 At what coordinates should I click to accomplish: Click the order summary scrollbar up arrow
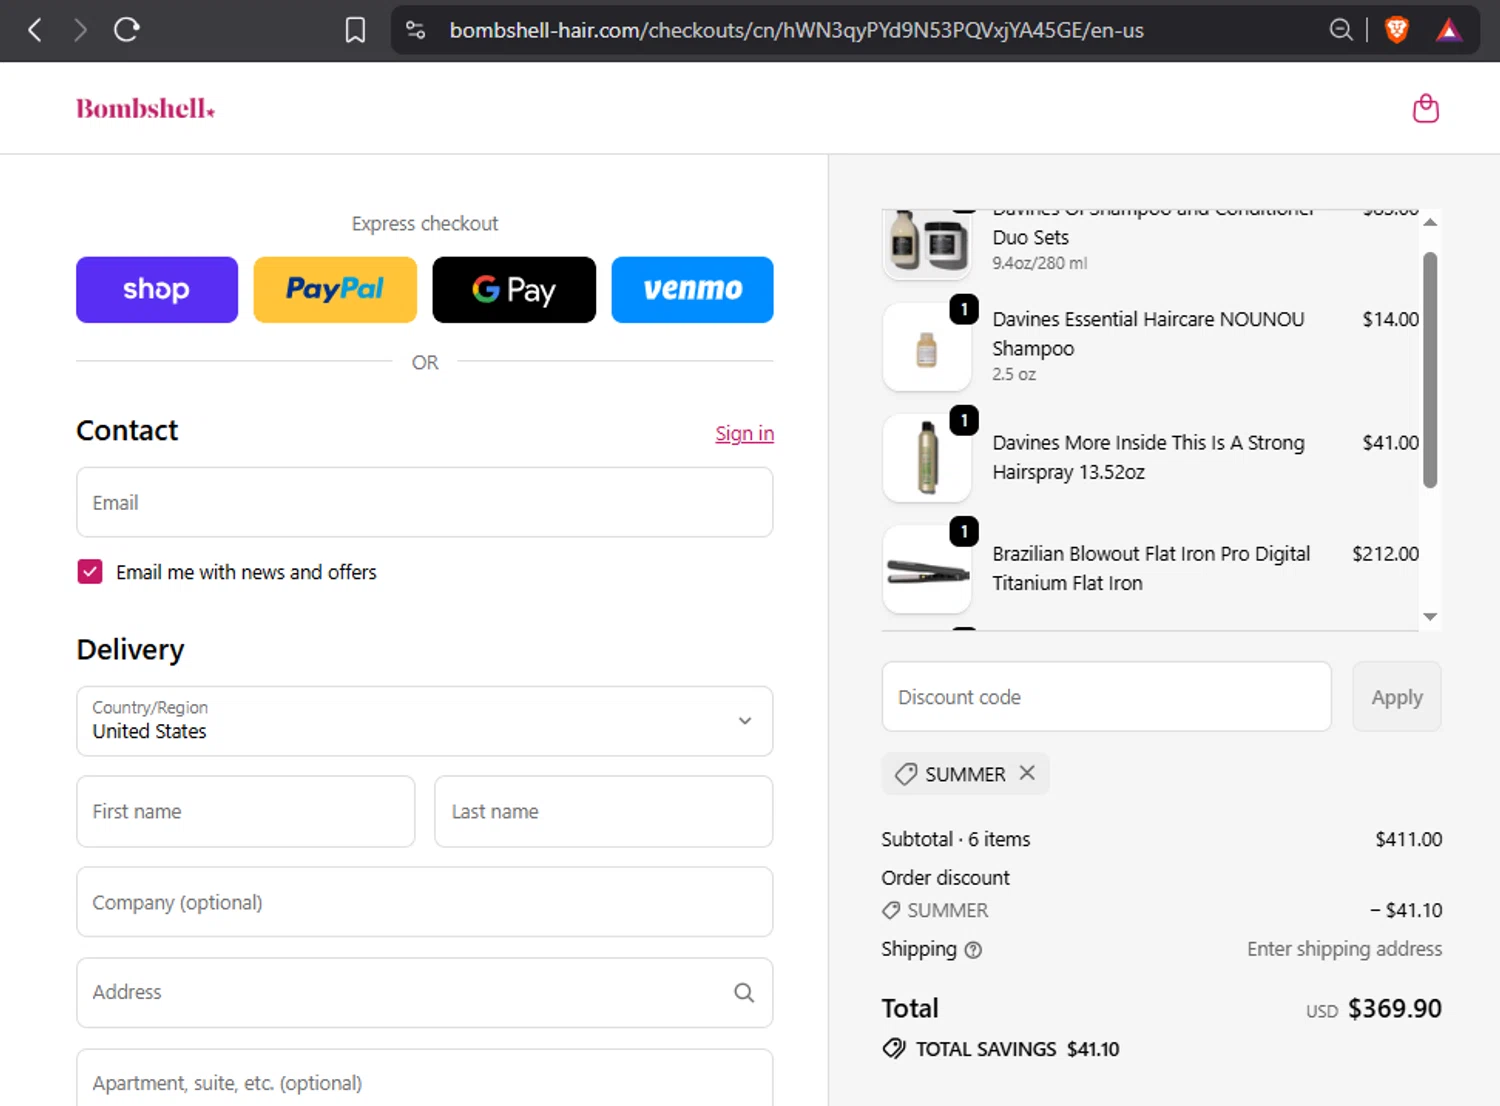coord(1430,222)
